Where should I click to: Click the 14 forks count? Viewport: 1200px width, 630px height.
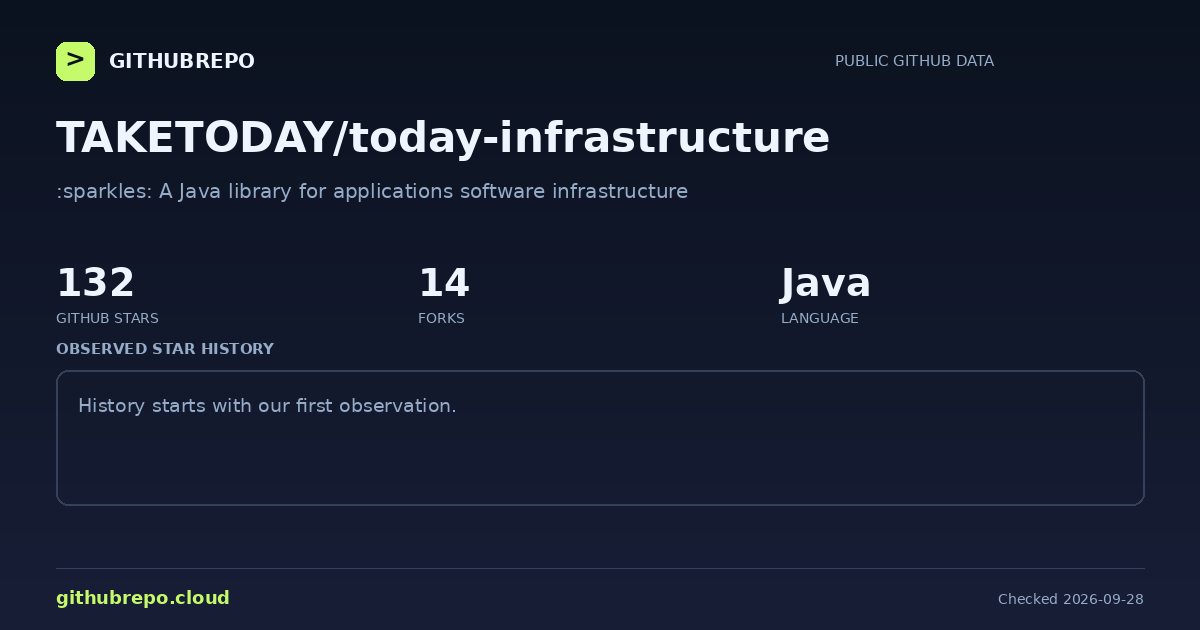(x=444, y=283)
